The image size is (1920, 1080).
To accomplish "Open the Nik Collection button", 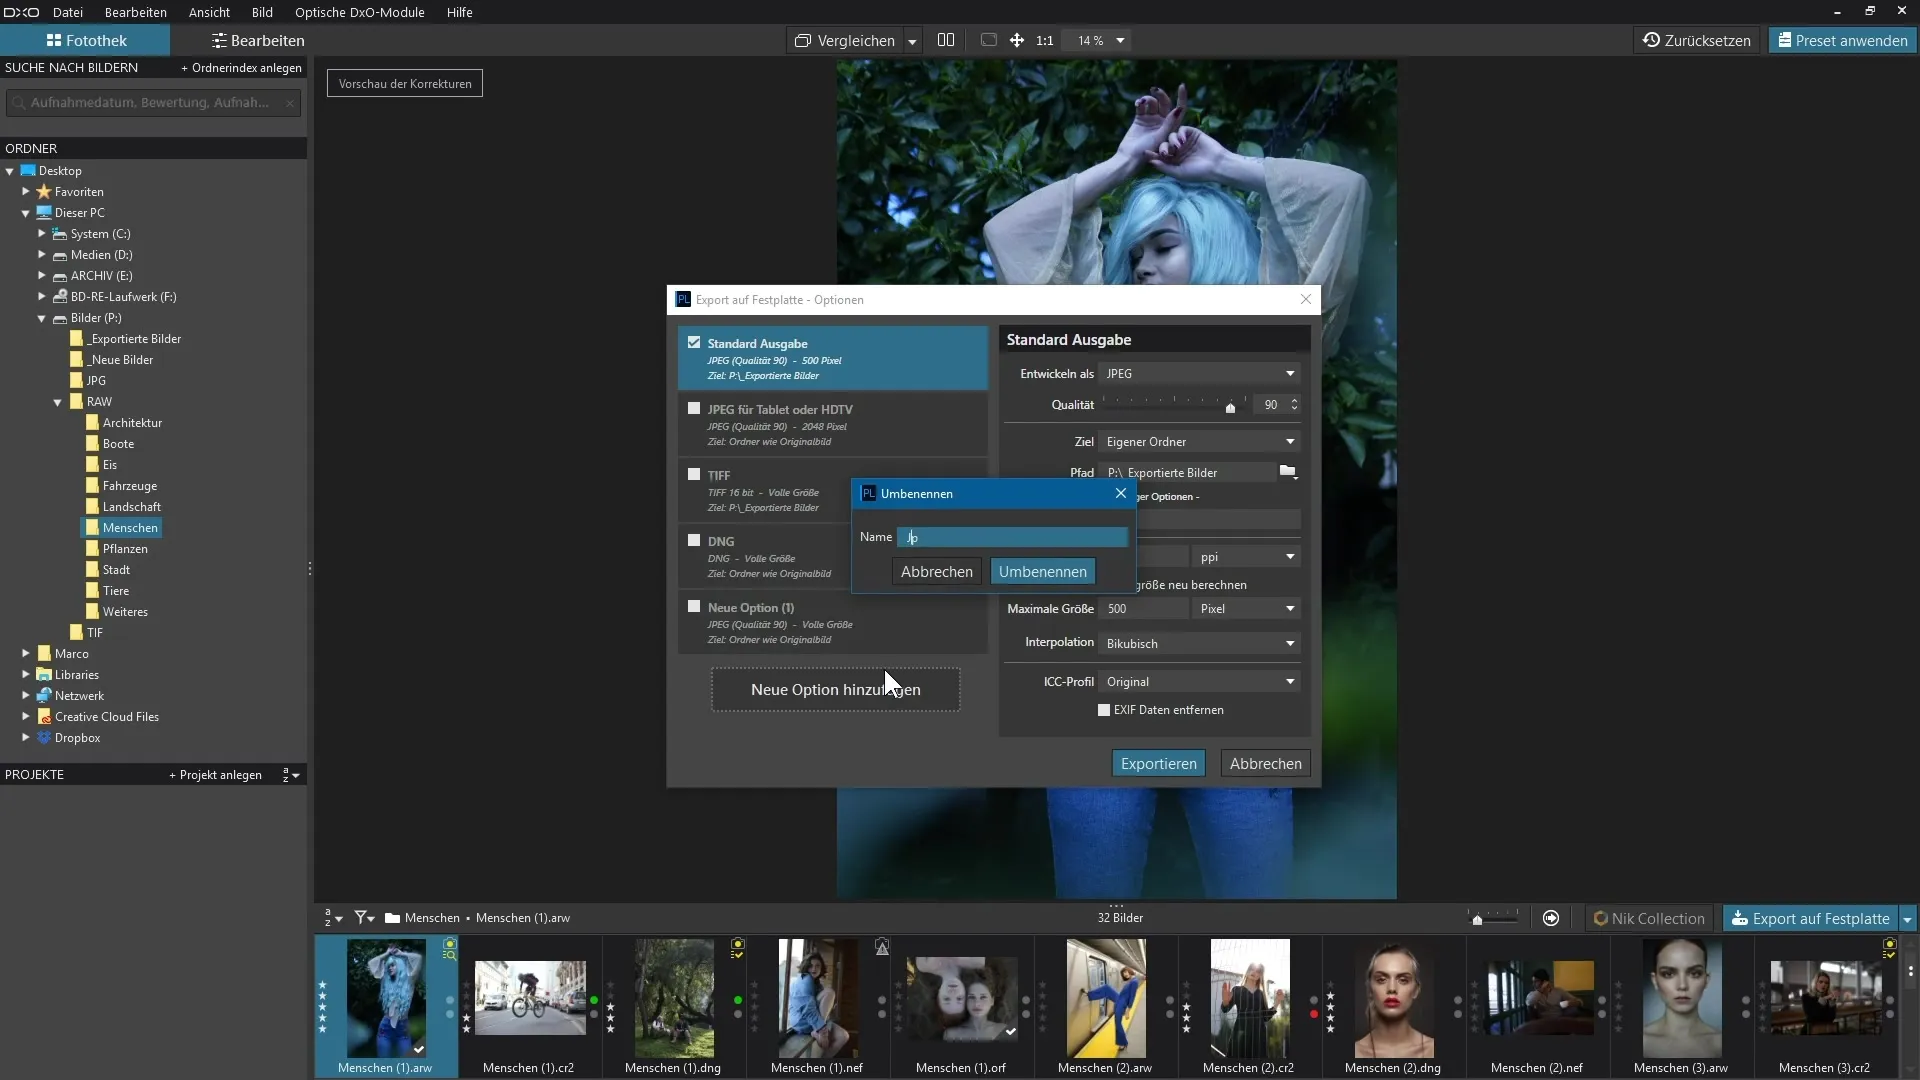I will [1649, 918].
